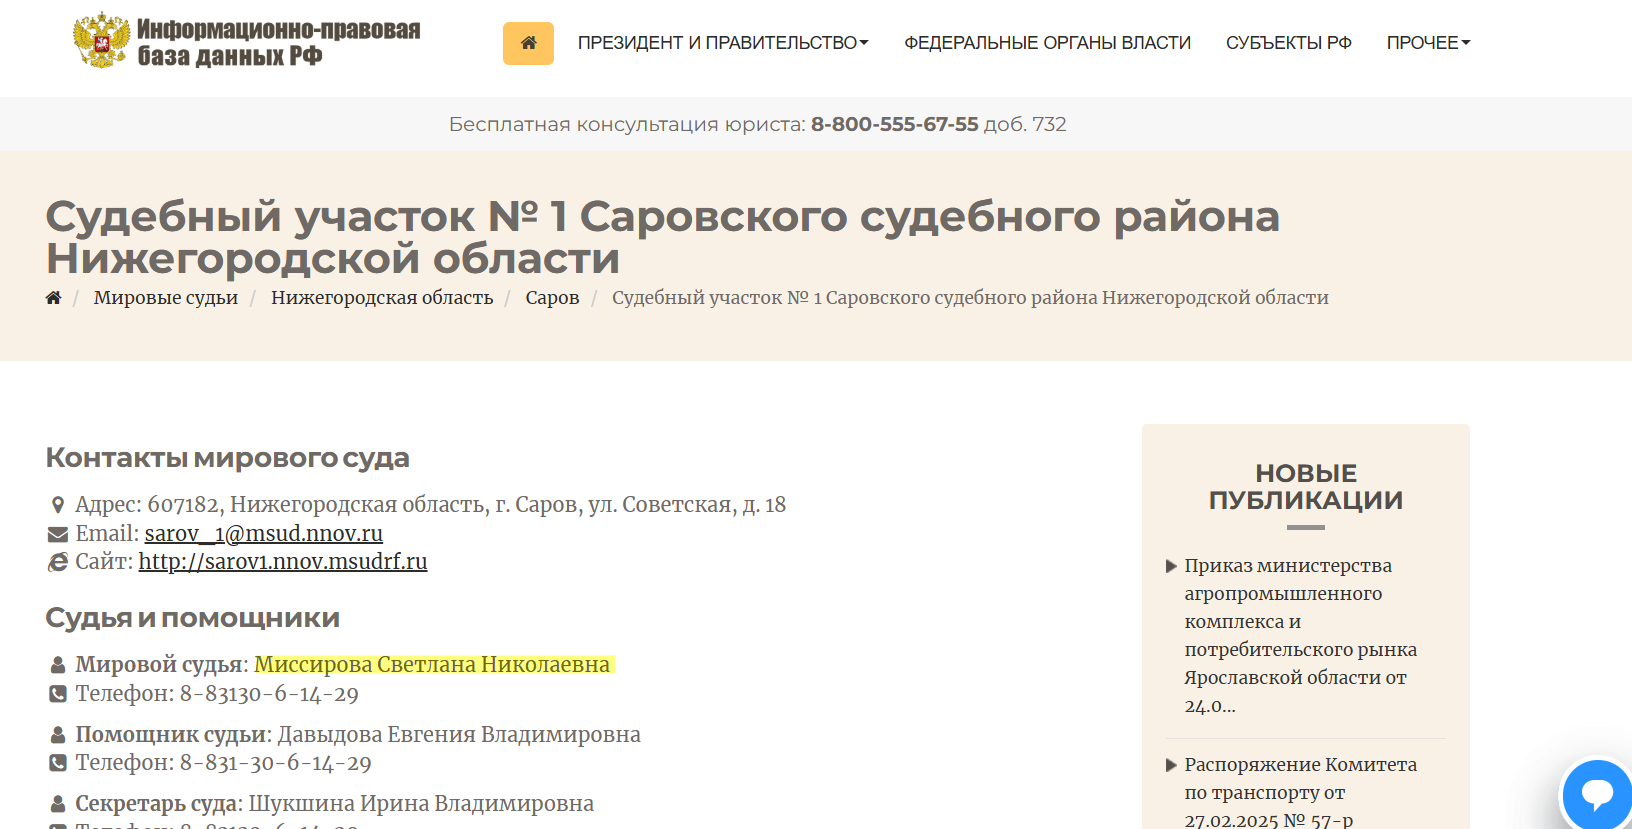This screenshot has width=1632, height=829.
Task: Click the Судья и помощники heading
Action: point(193,618)
